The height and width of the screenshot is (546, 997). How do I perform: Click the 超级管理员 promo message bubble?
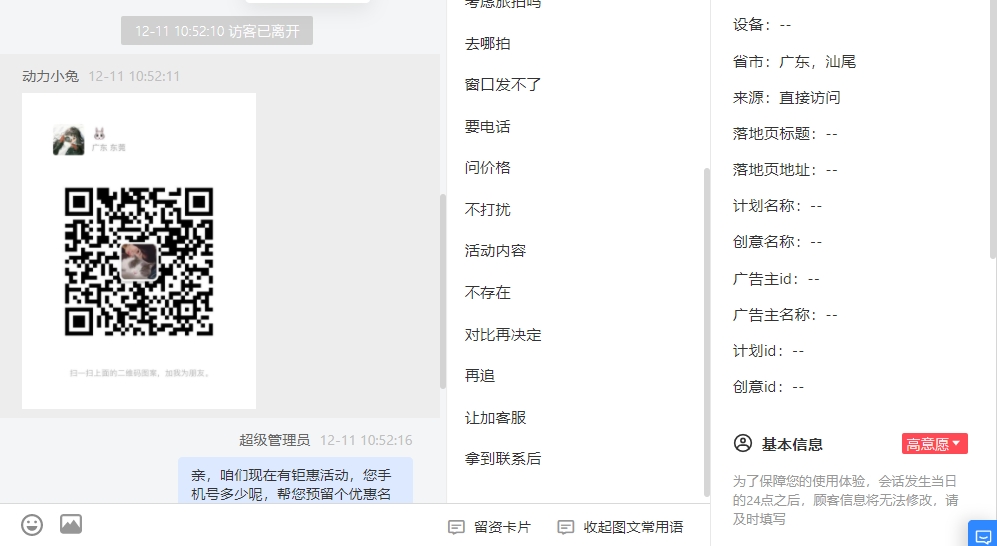point(295,481)
